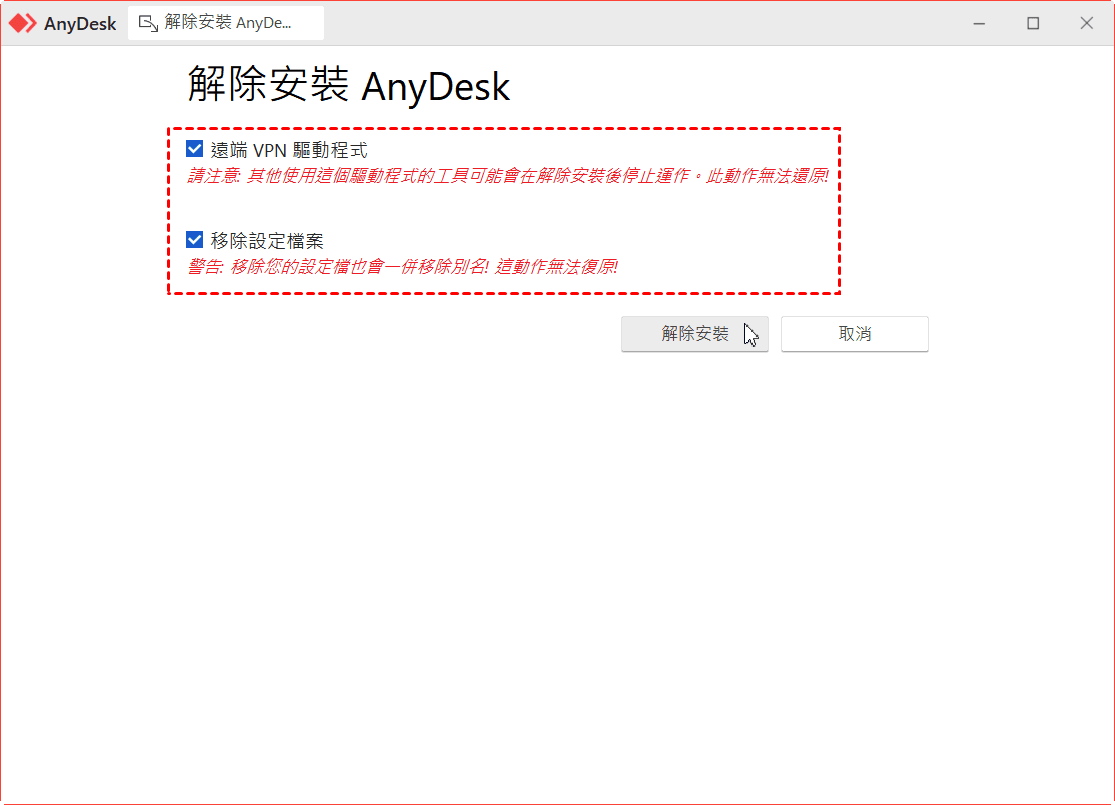Click the monitor icon in the uninstall tab
This screenshot has height=805, width=1115.
coord(148,23)
